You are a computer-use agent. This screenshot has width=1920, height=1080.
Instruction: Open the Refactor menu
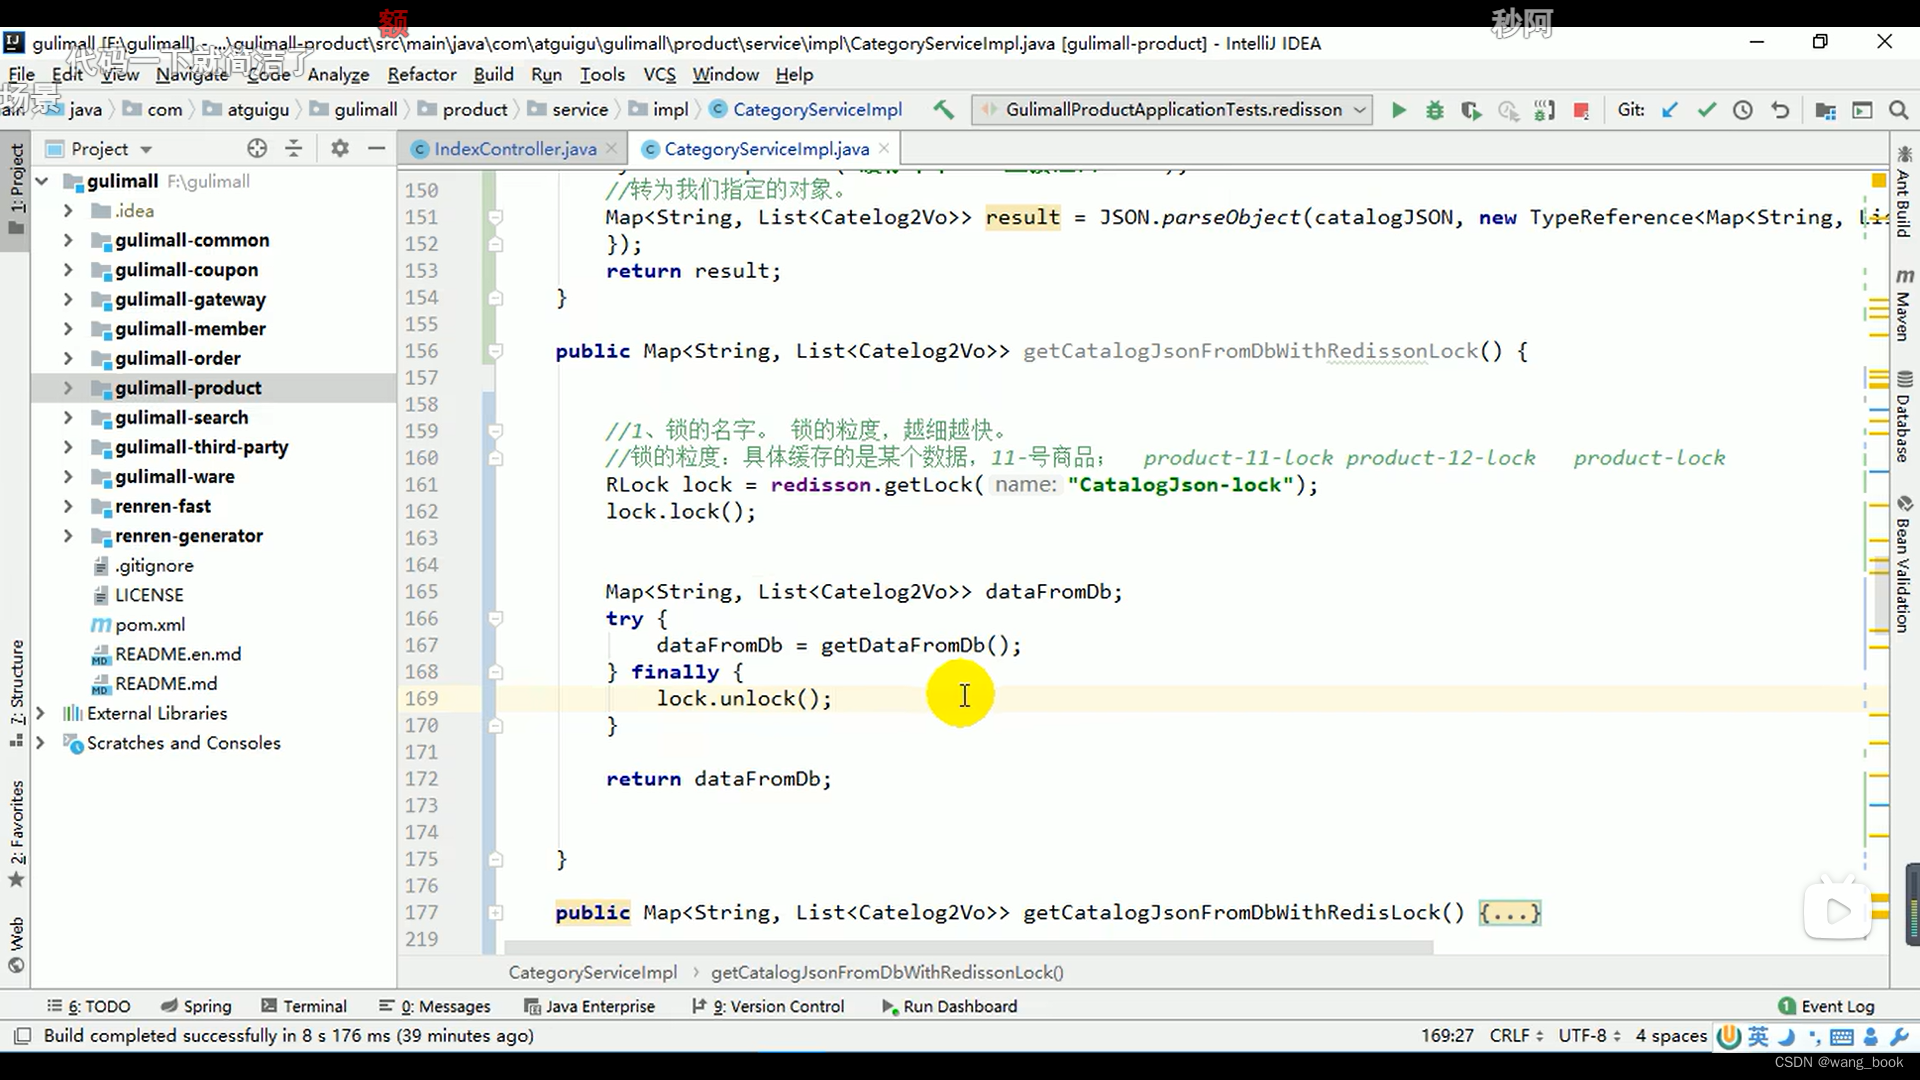(x=421, y=75)
